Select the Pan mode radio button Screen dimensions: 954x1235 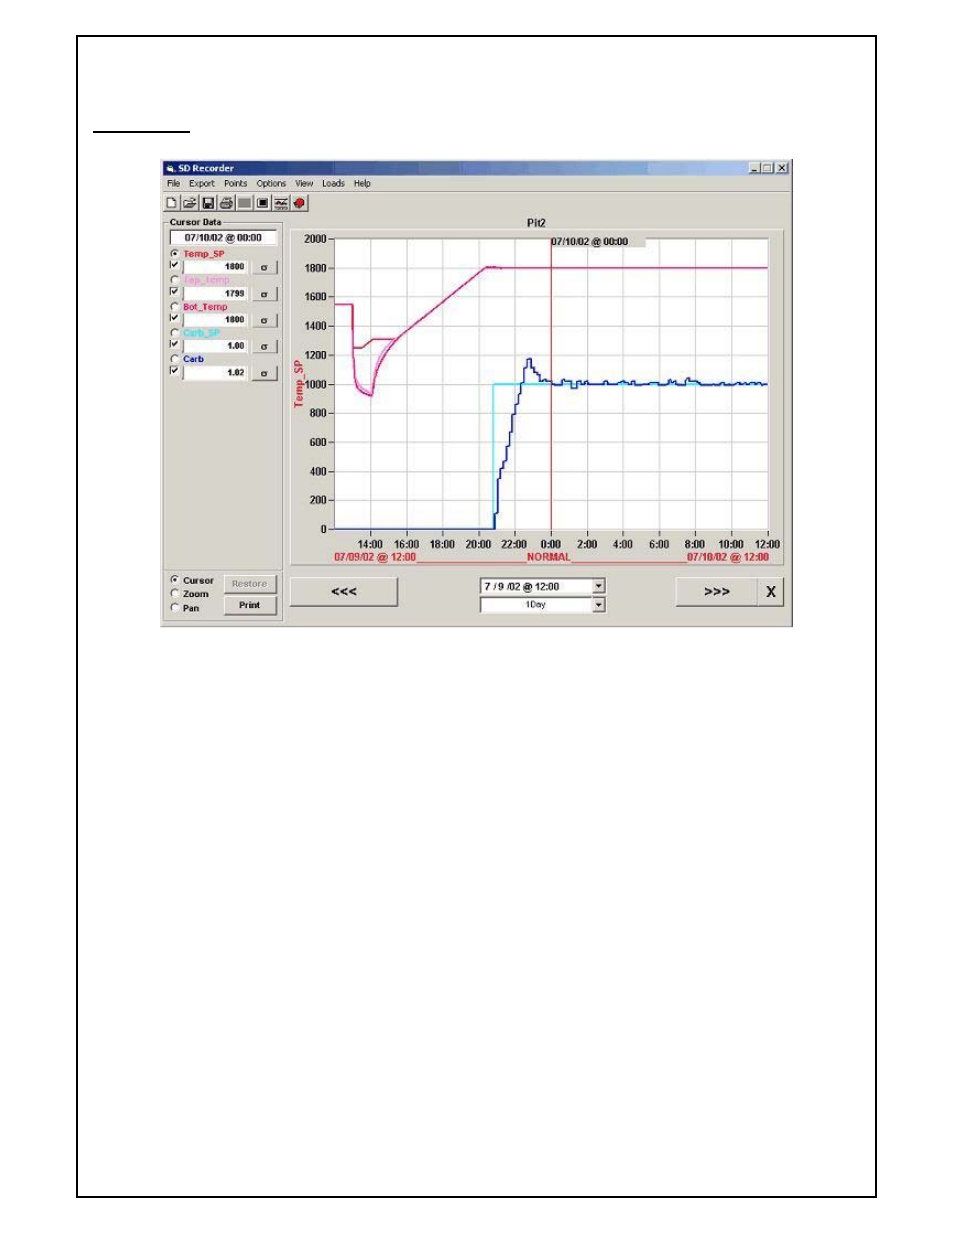pyautogui.click(x=175, y=607)
